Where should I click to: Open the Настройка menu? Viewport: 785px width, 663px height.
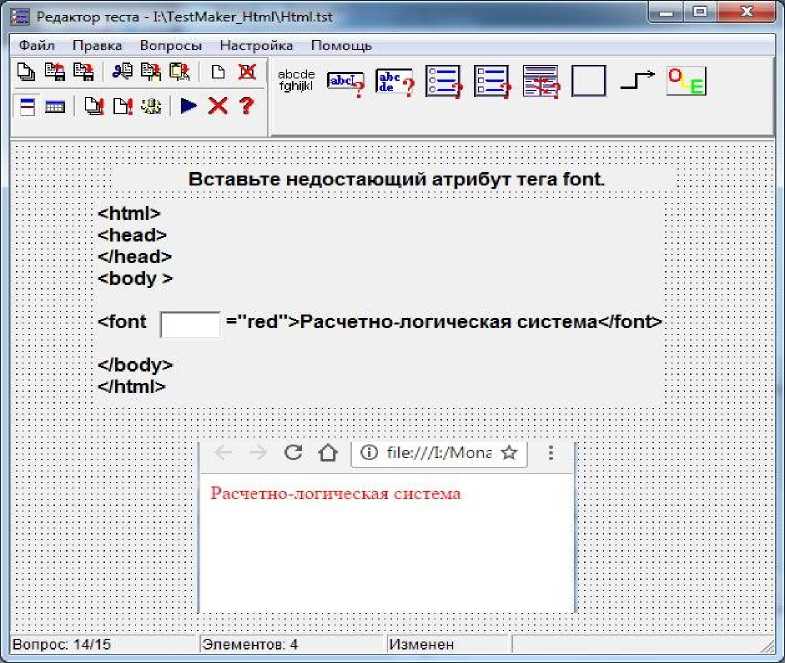pyautogui.click(x=256, y=46)
